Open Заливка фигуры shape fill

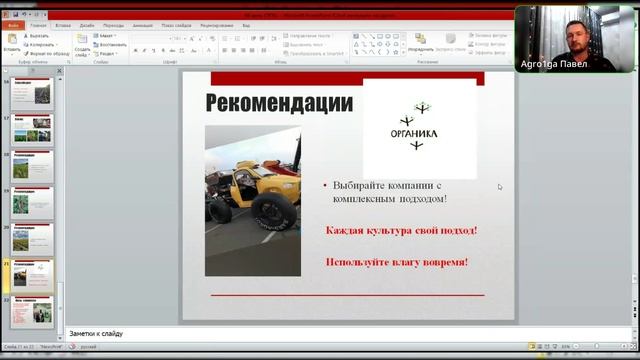pyautogui.click(x=488, y=36)
